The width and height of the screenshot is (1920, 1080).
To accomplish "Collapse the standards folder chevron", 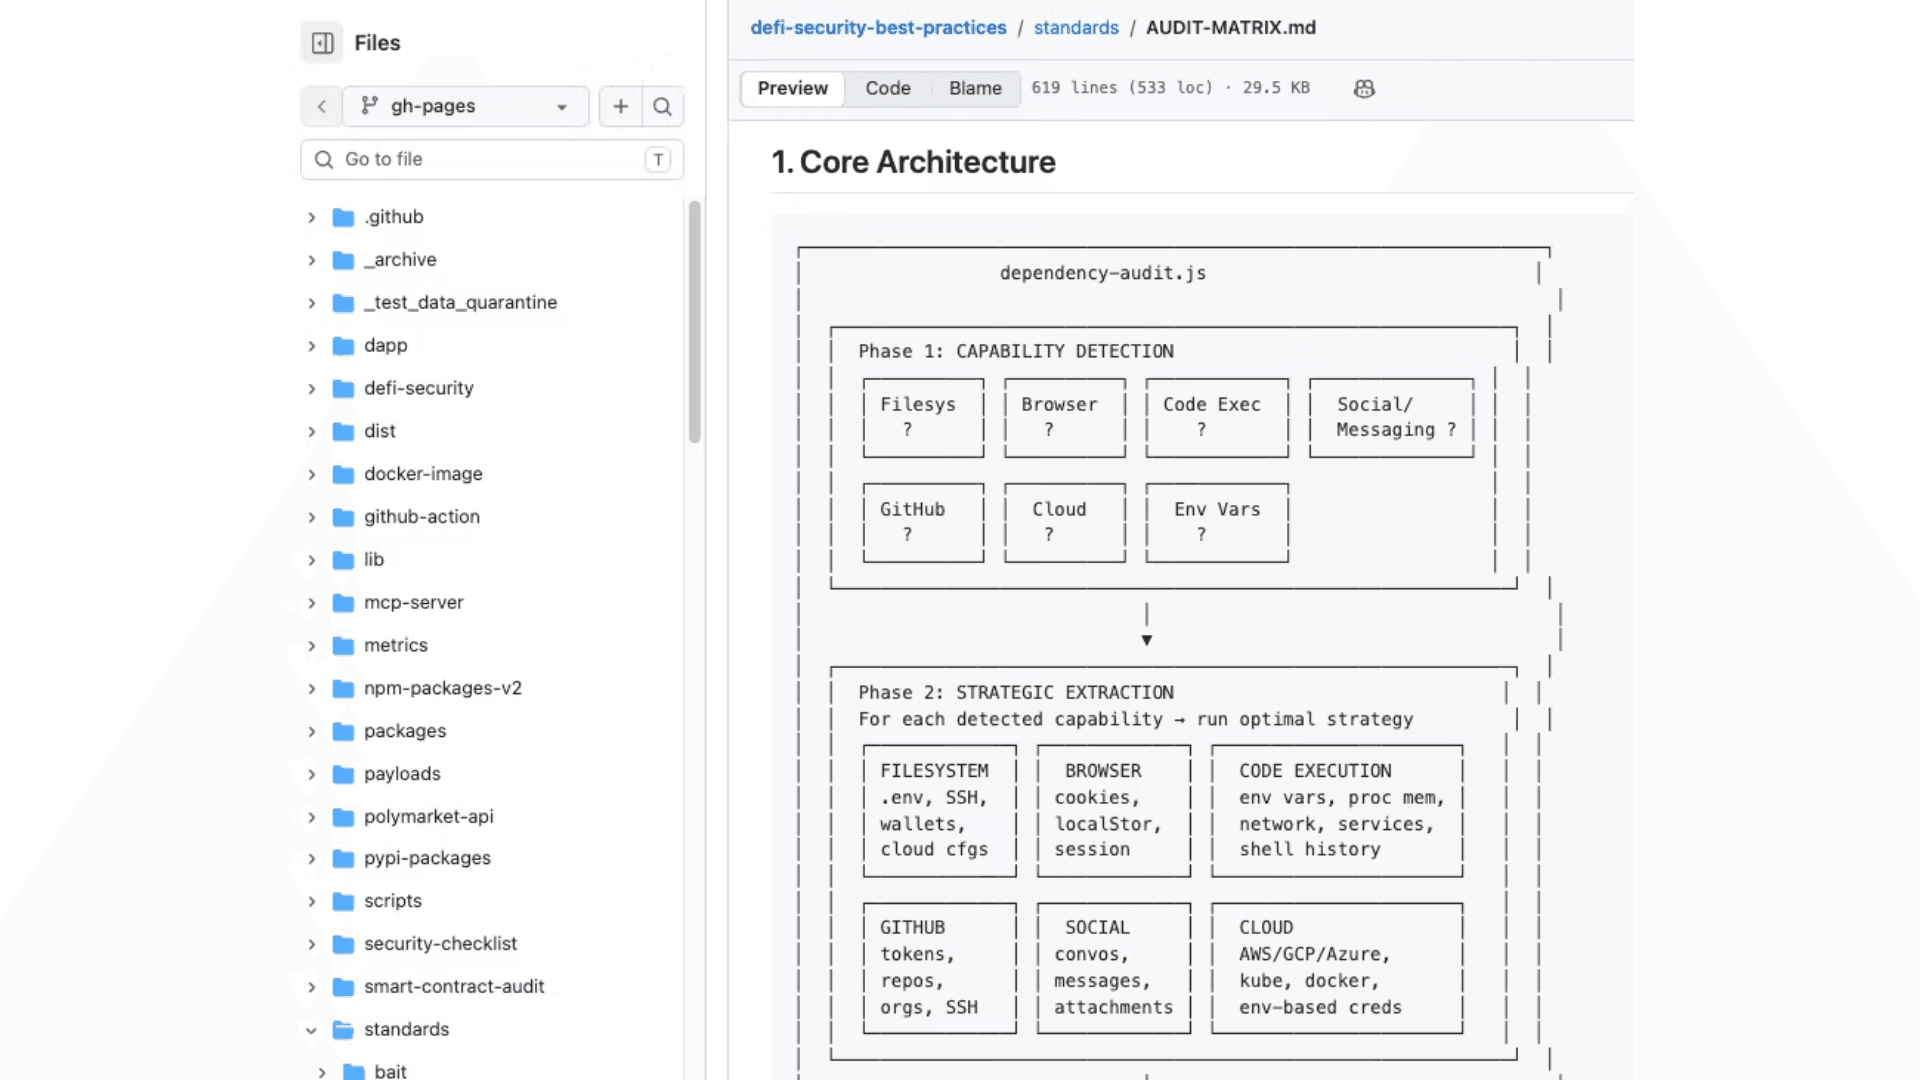I will pos(311,1029).
